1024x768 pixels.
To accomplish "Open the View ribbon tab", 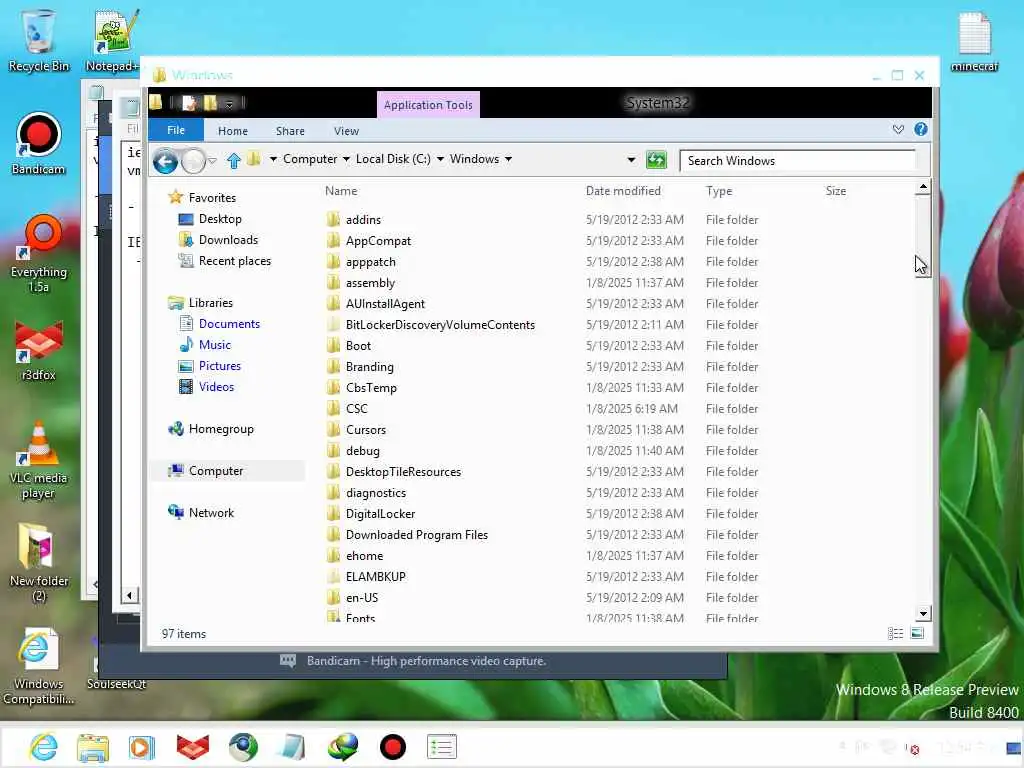I will tap(346, 131).
